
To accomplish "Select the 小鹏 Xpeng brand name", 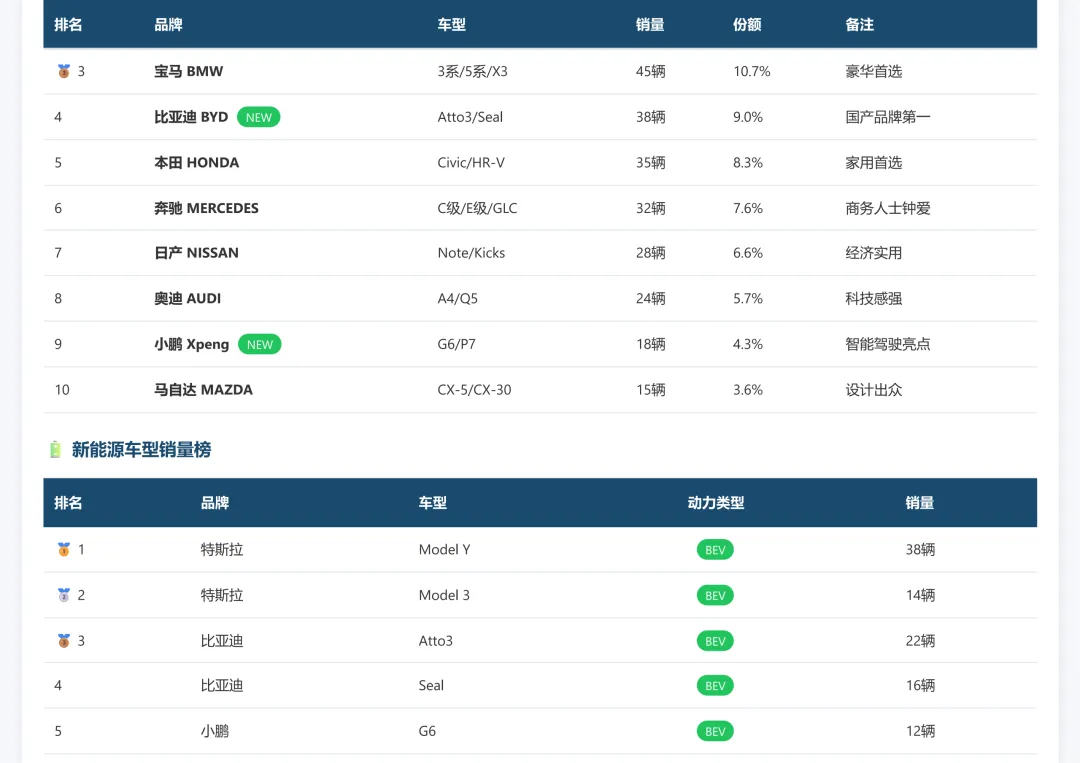I will click(x=191, y=344).
